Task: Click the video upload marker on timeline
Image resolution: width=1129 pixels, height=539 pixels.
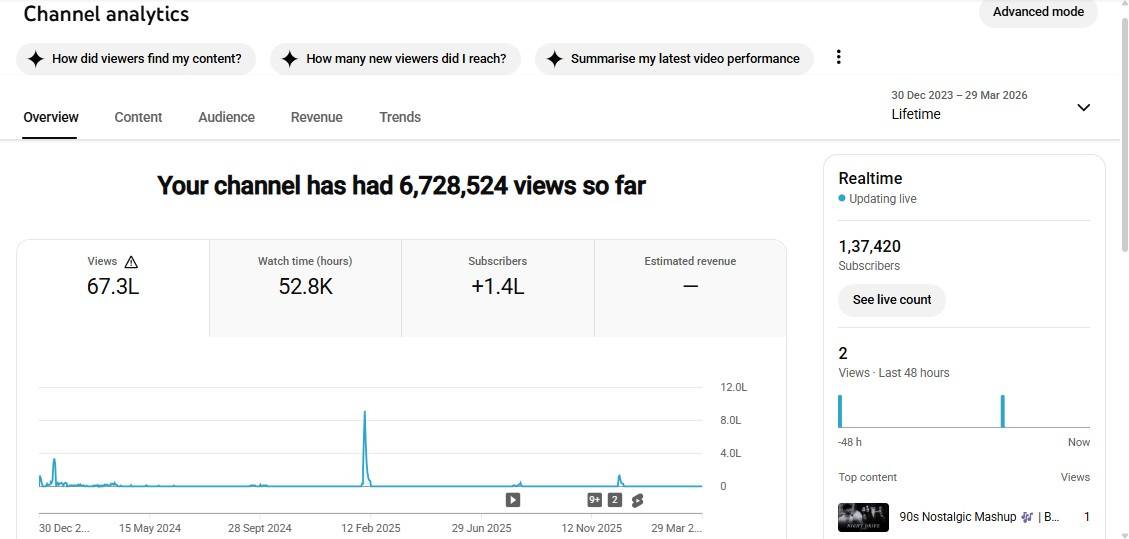Action: (513, 500)
